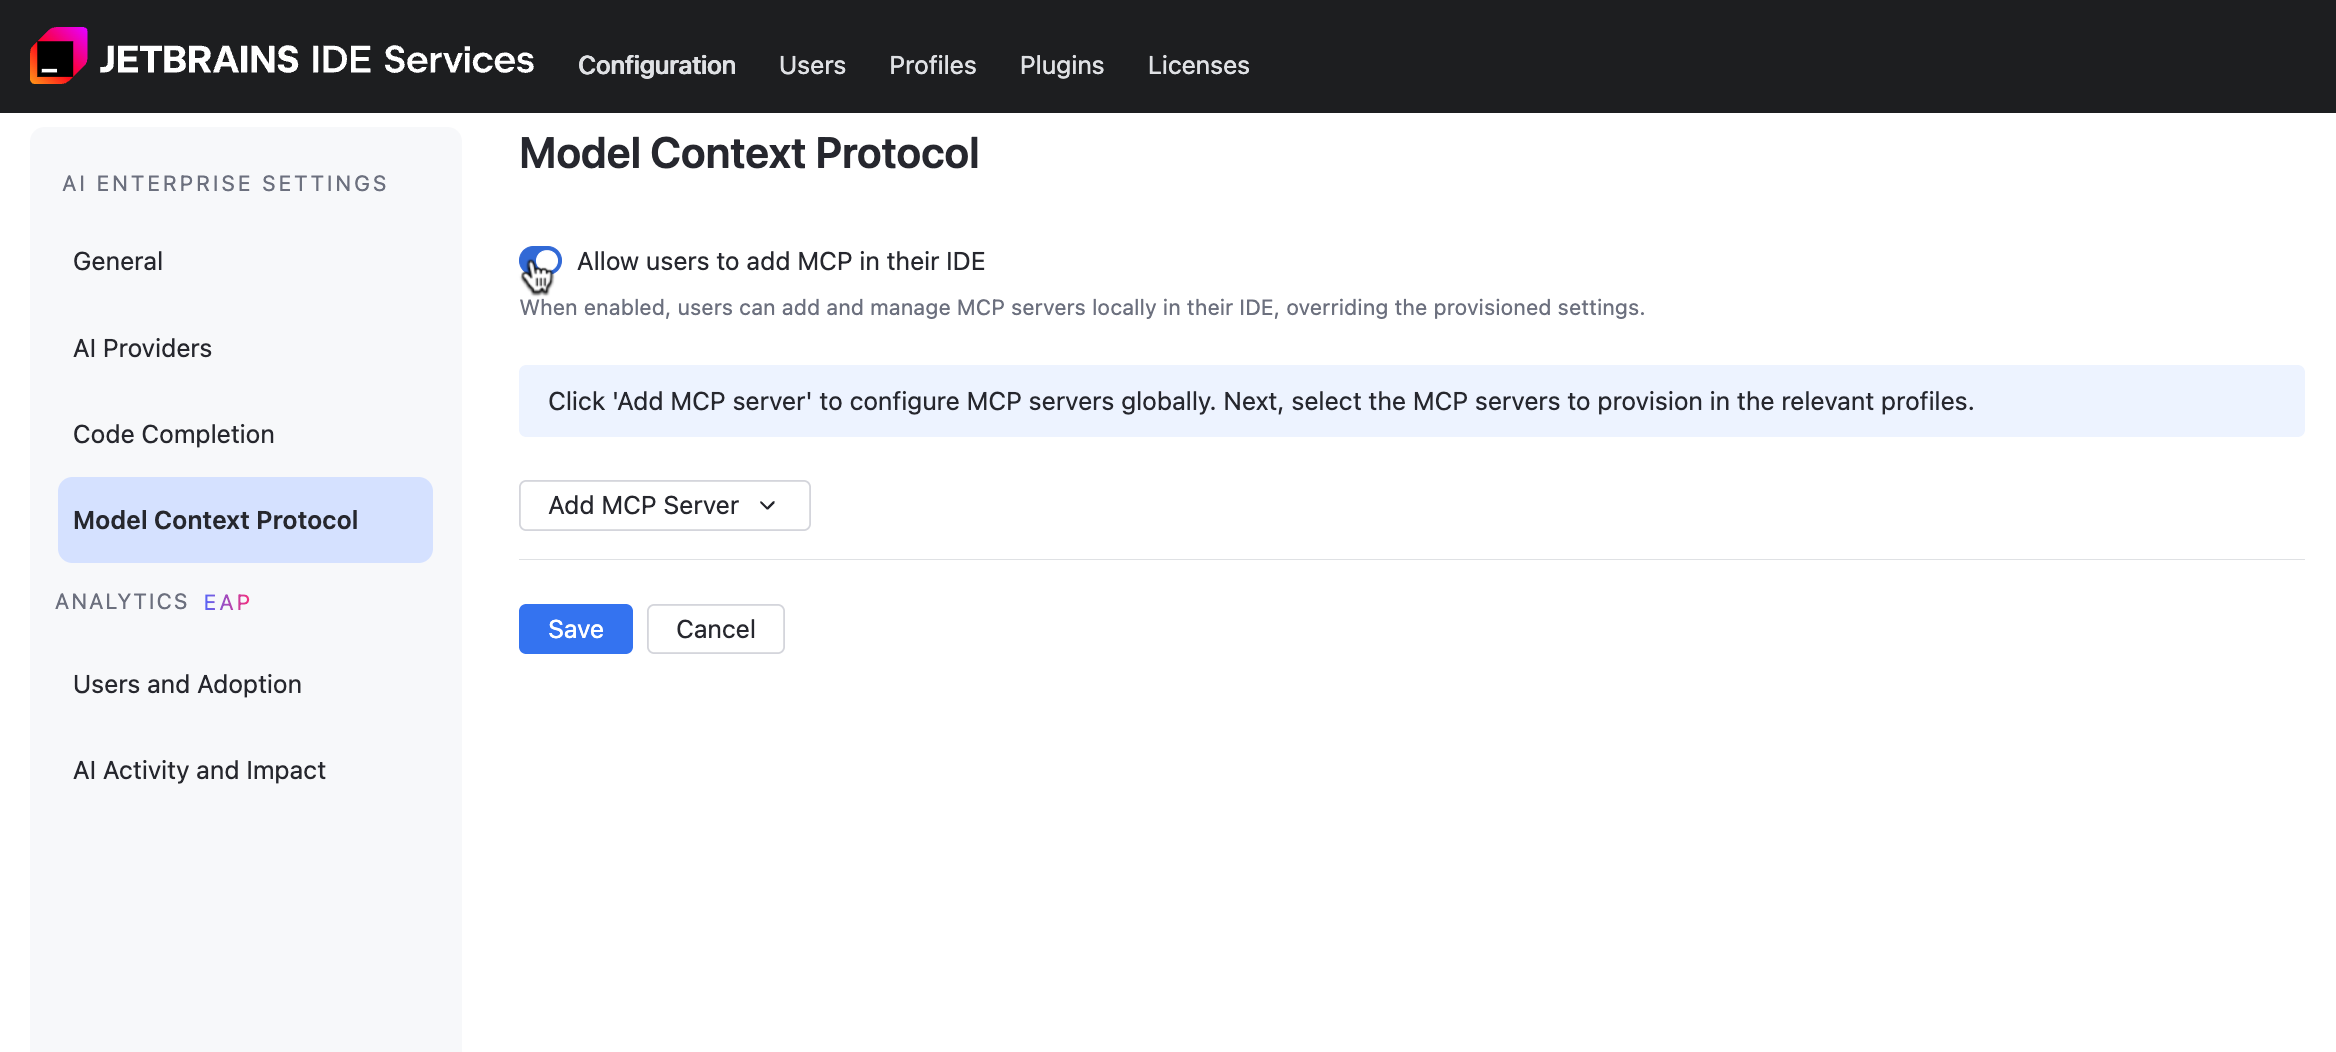Viewport: 2336px width, 1052px height.
Task: Switch to the Profiles tab
Action: point(932,65)
